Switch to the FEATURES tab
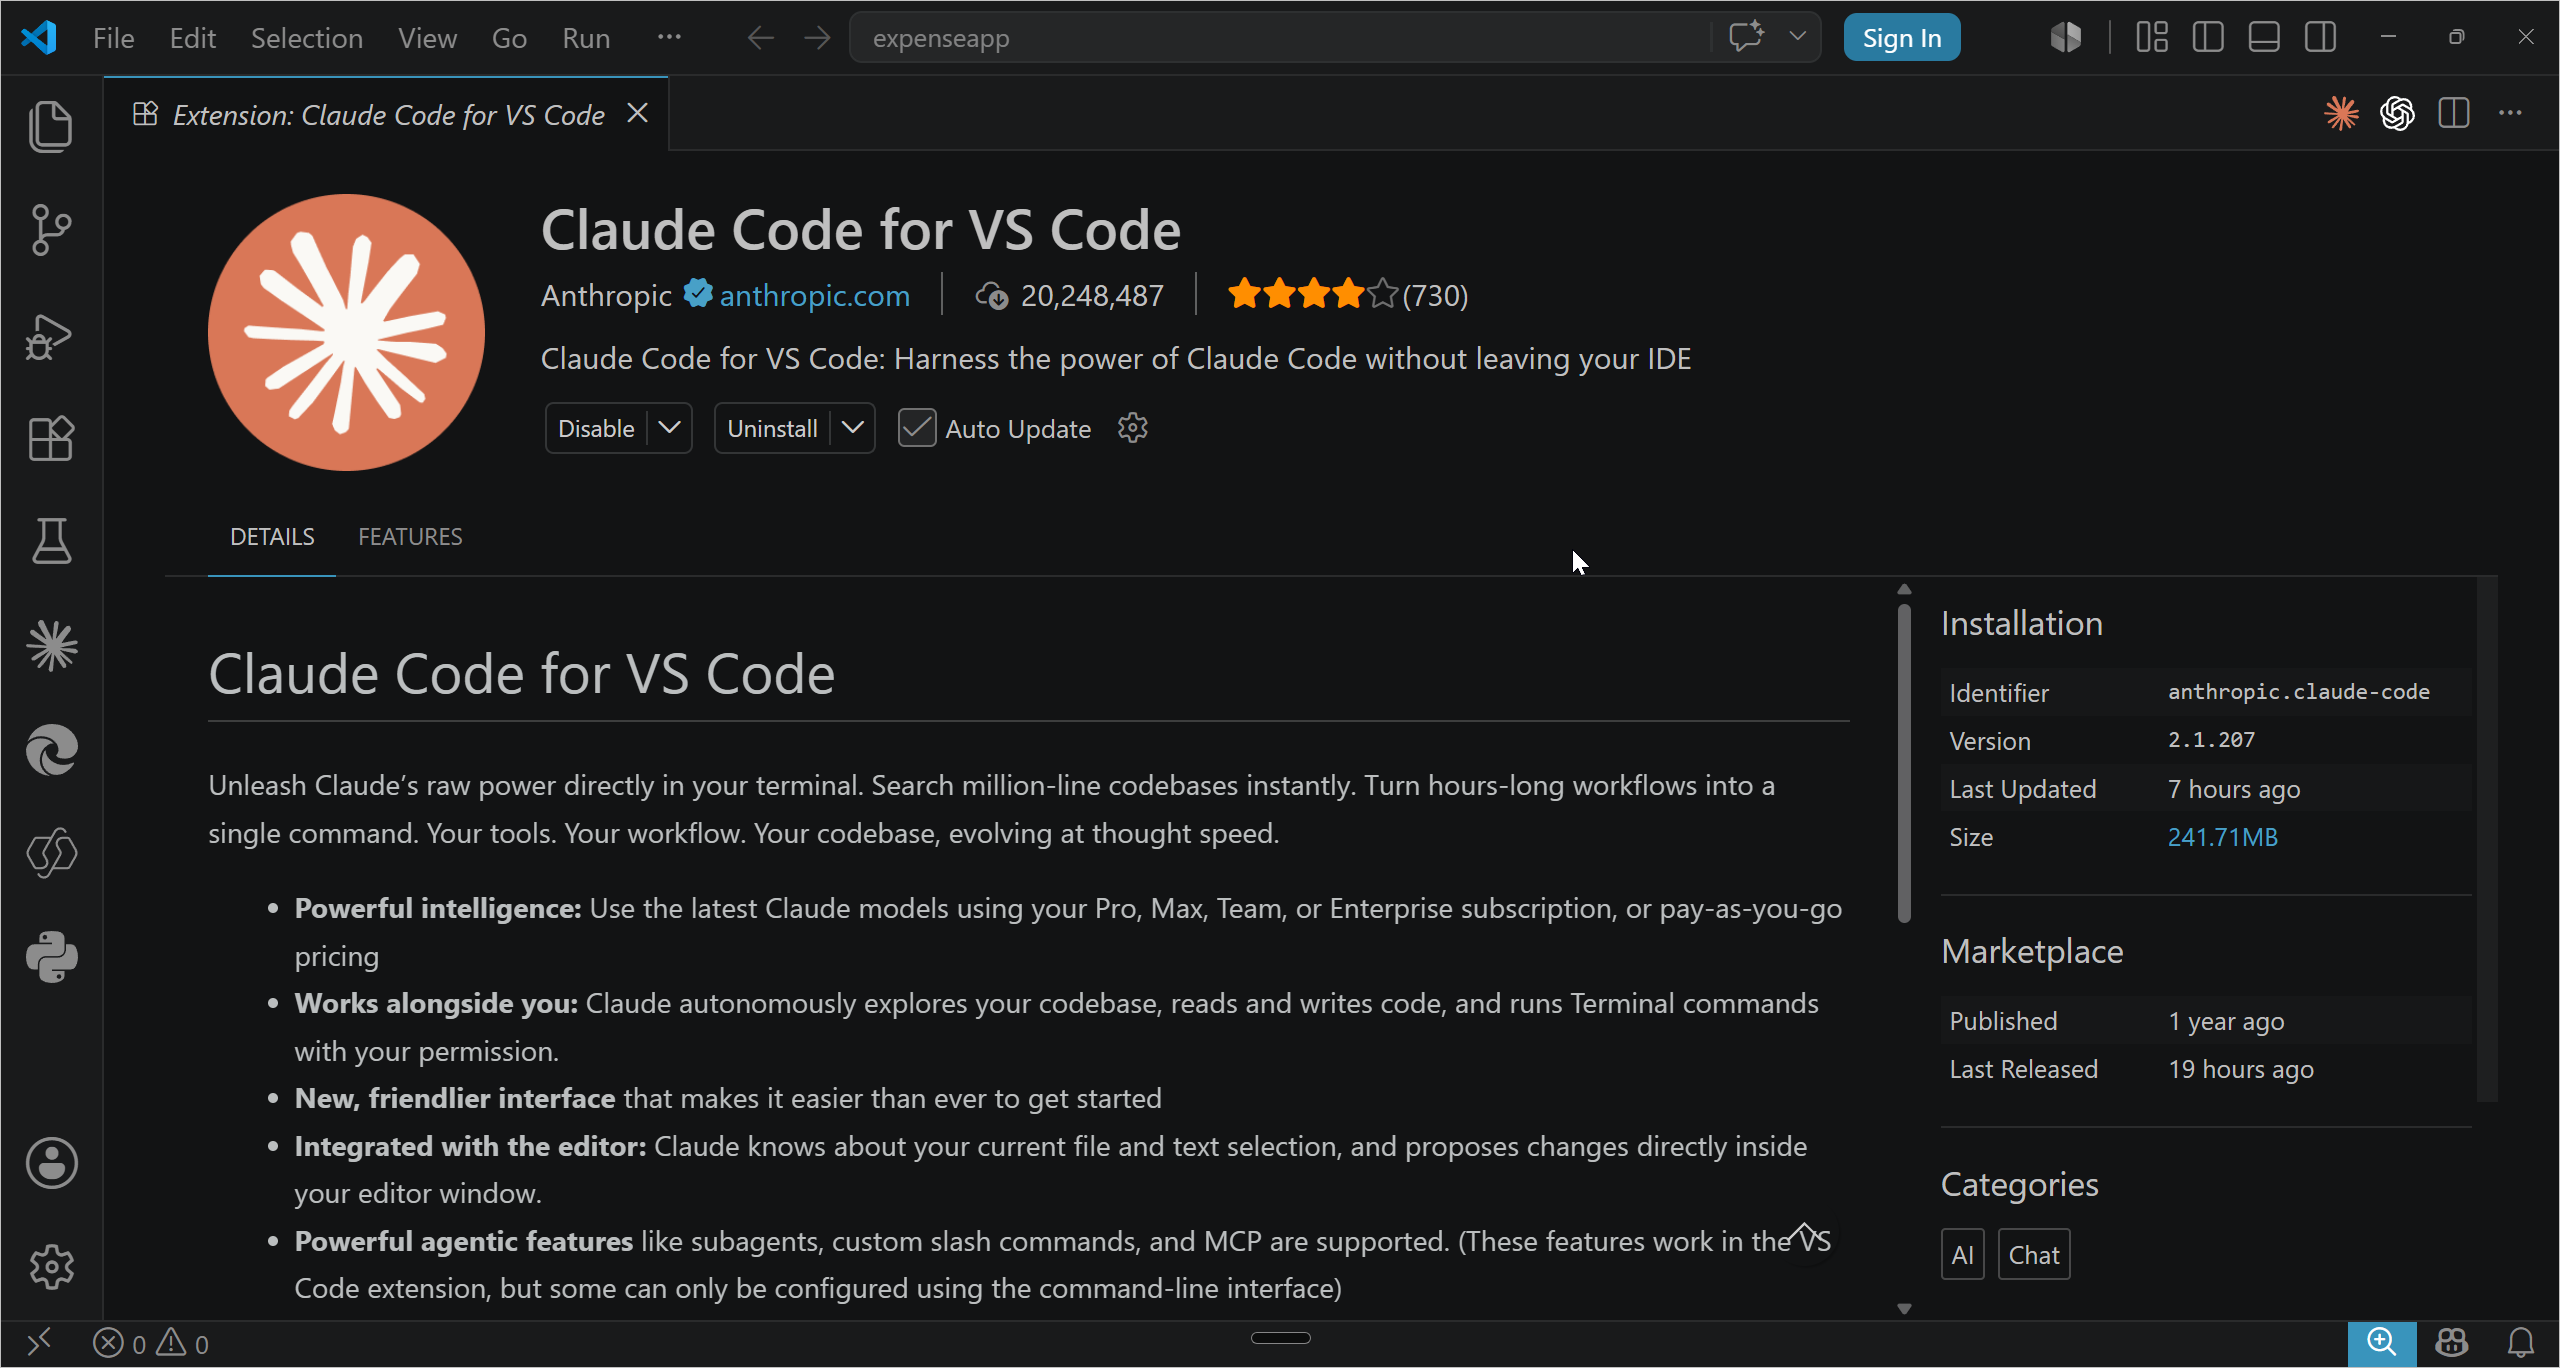 tap(410, 537)
